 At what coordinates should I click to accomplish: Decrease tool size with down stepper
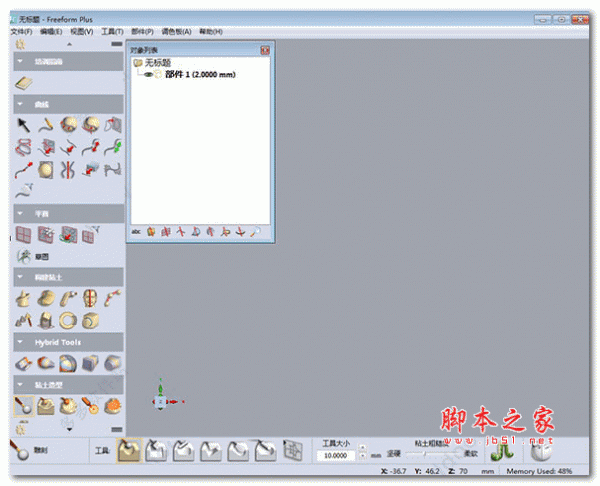point(362,456)
